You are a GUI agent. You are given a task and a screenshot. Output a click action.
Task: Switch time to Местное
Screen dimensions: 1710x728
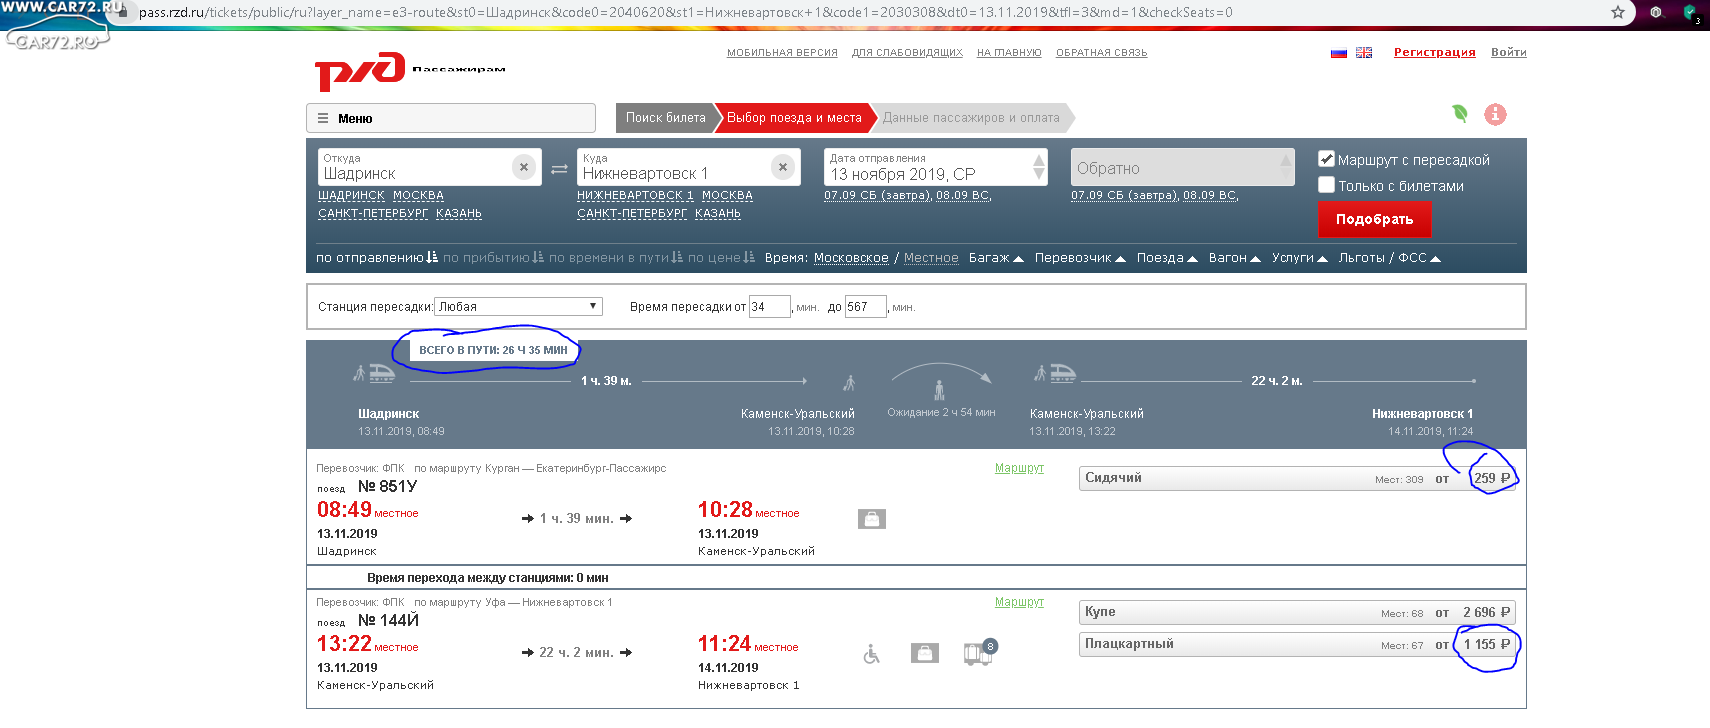(x=931, y=258)
